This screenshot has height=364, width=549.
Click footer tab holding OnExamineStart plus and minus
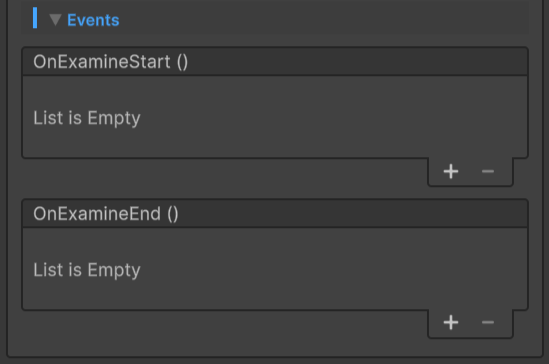[470, 172]
